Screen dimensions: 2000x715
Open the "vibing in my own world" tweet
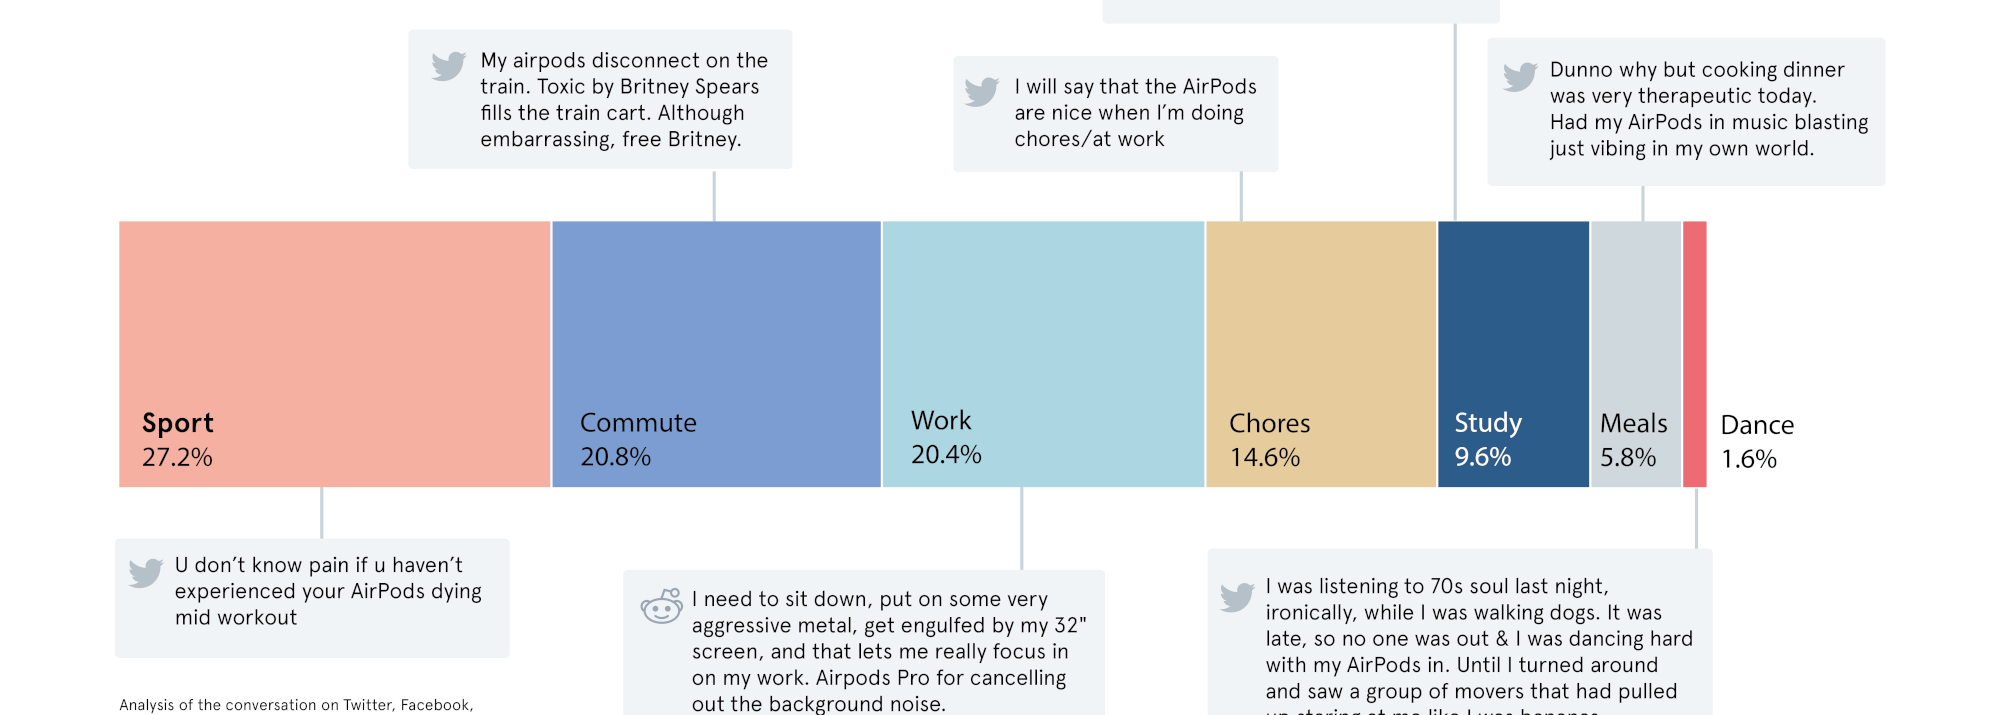tap(1708, 109)
